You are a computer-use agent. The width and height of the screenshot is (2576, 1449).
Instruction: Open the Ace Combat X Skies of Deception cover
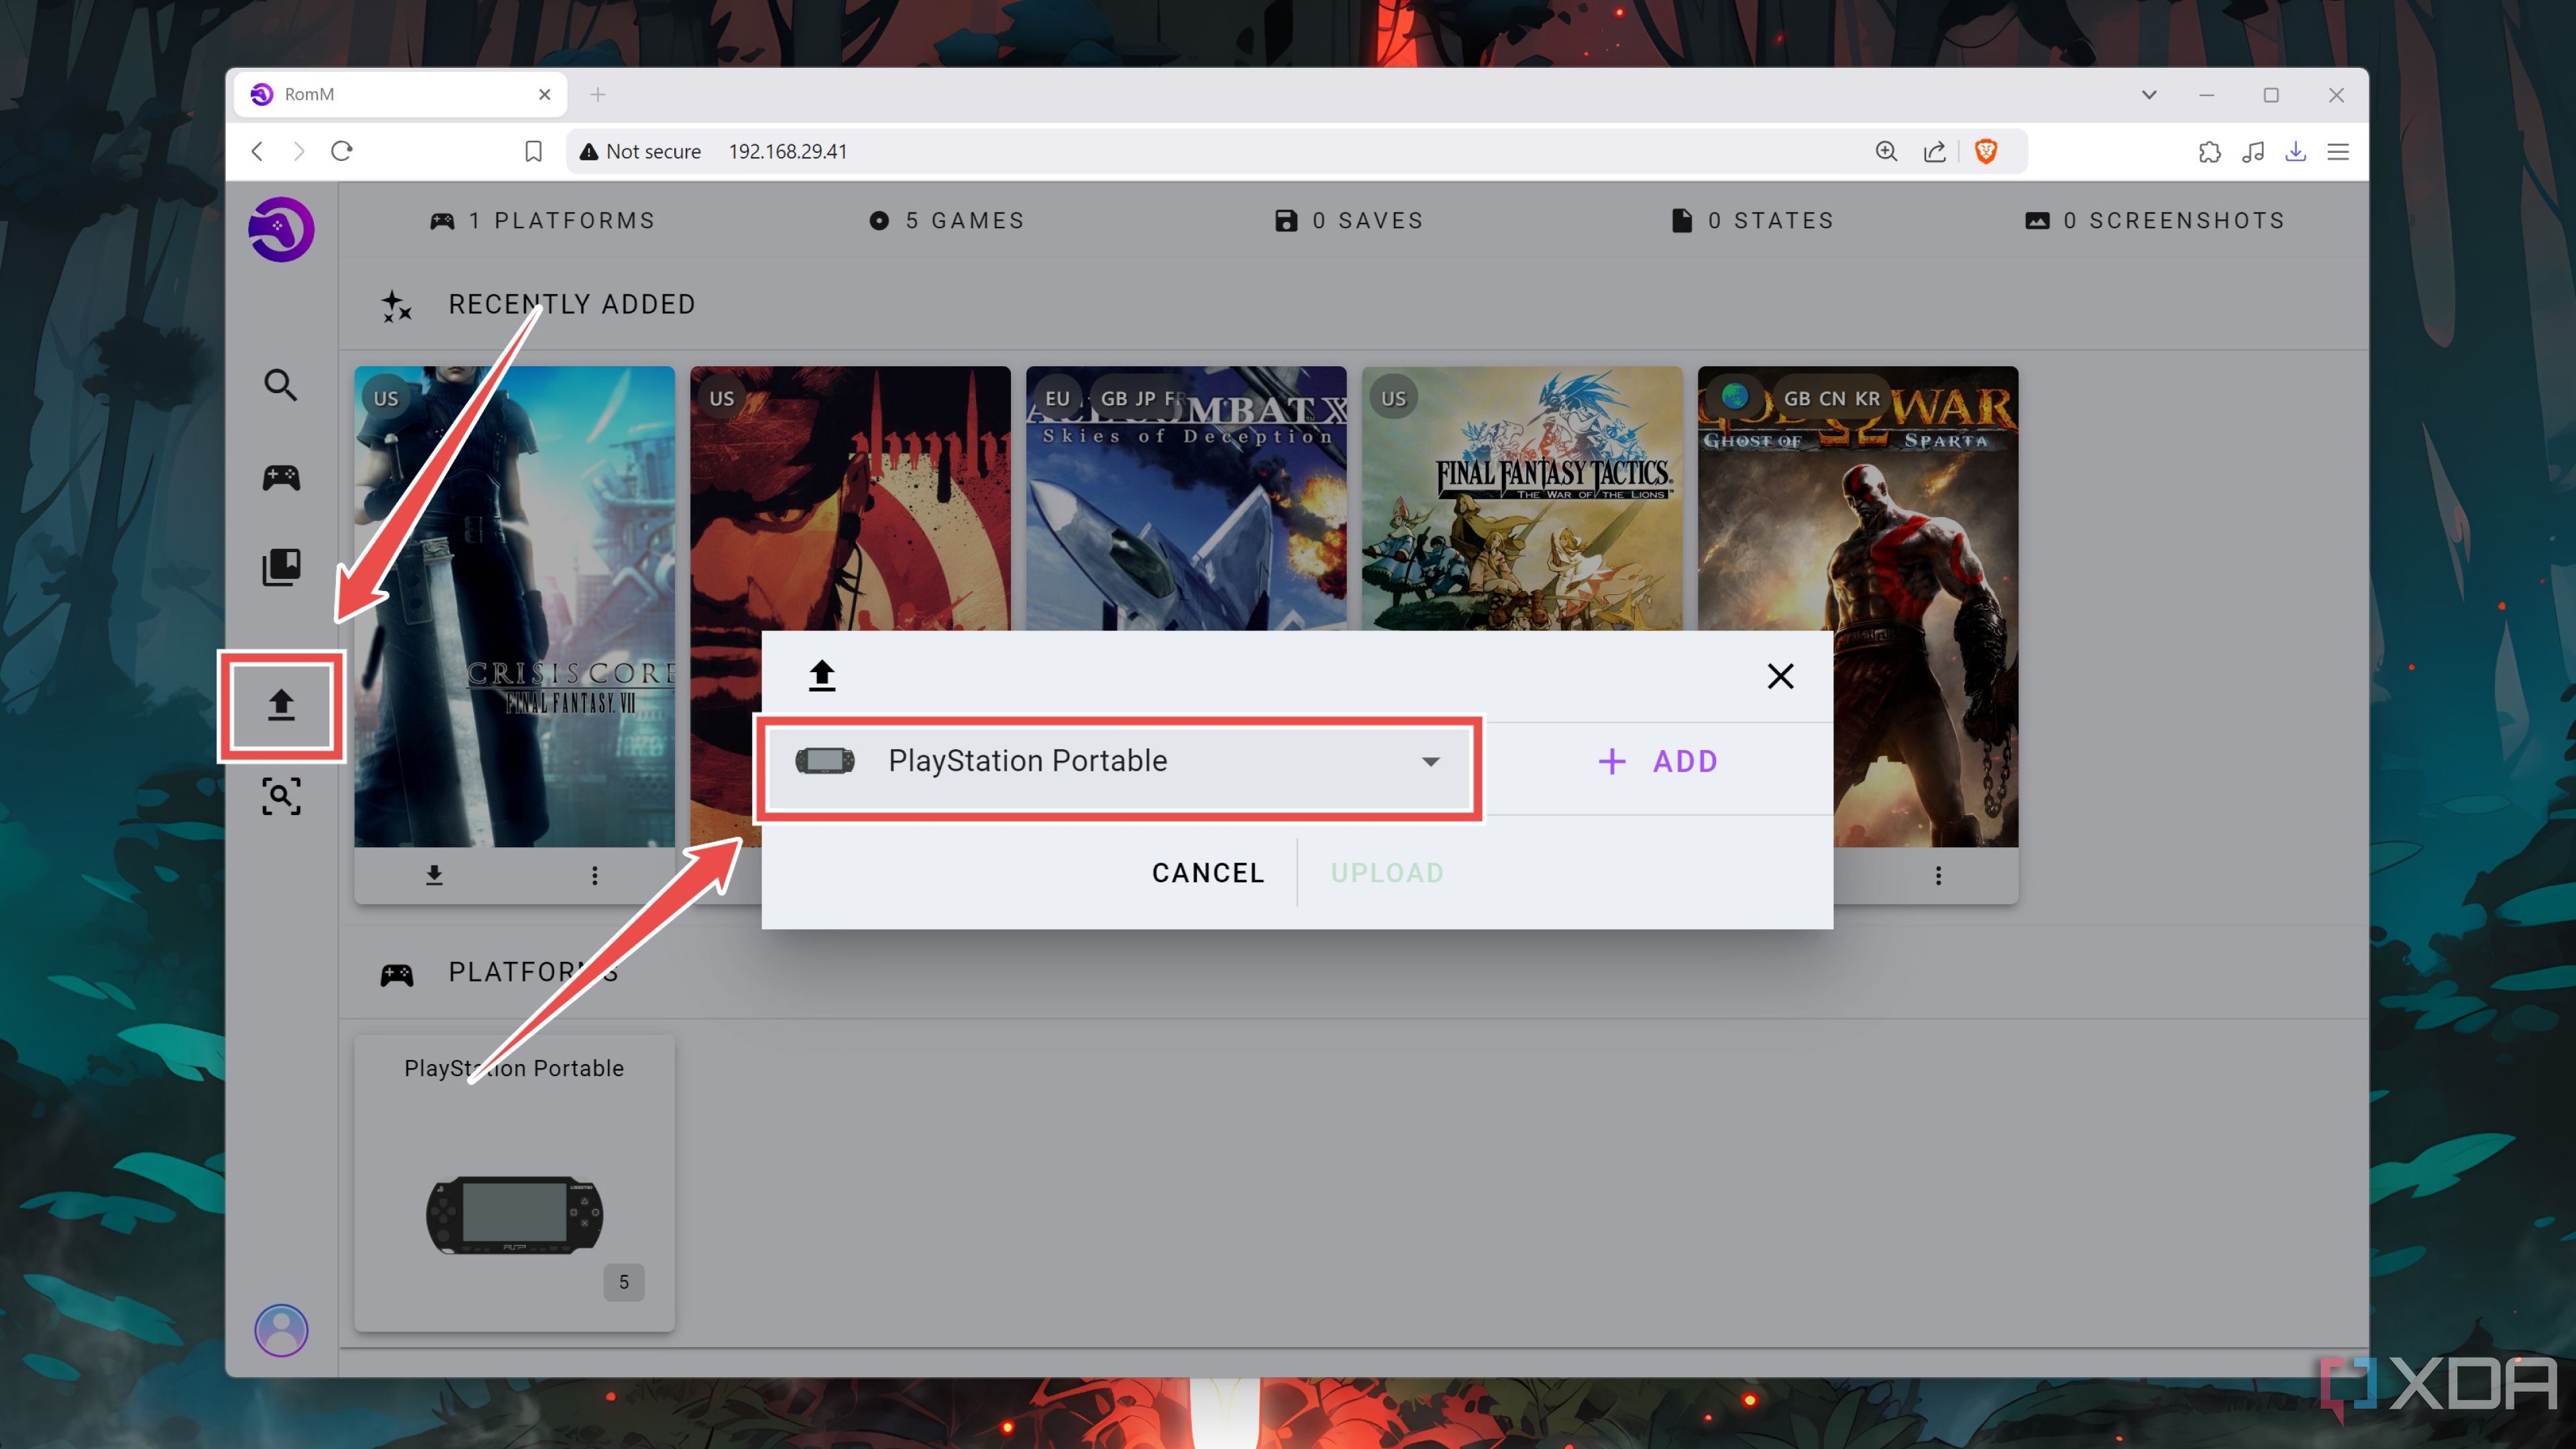[1186, 498]
